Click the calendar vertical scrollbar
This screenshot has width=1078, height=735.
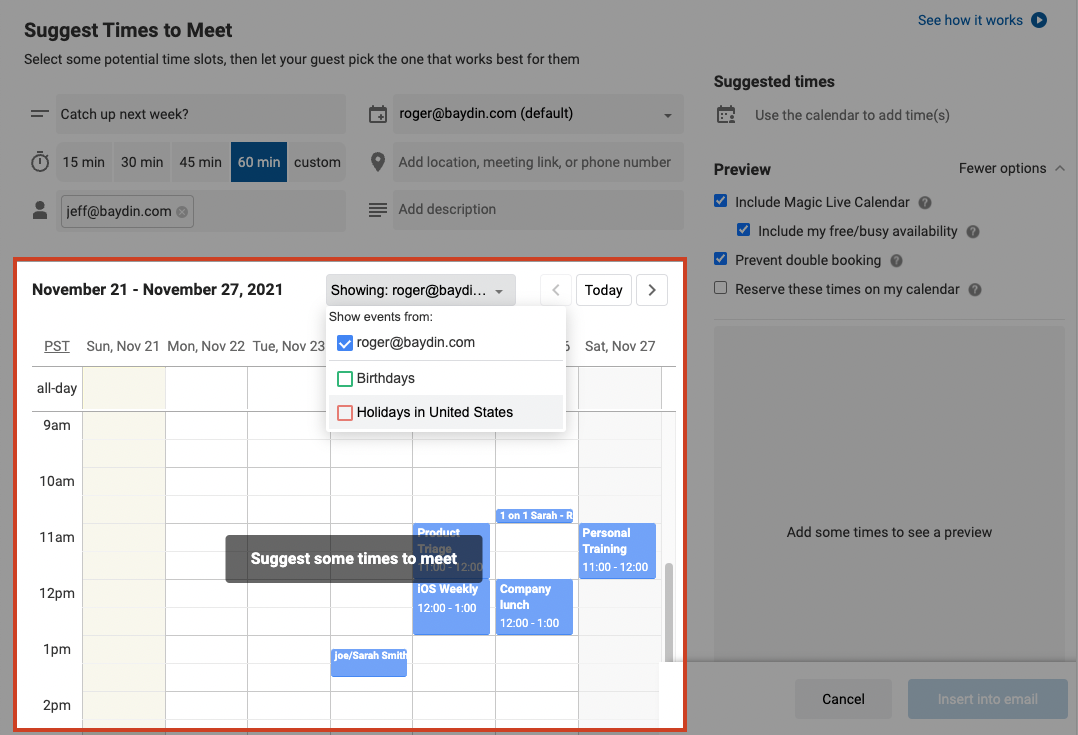point(668,612)
